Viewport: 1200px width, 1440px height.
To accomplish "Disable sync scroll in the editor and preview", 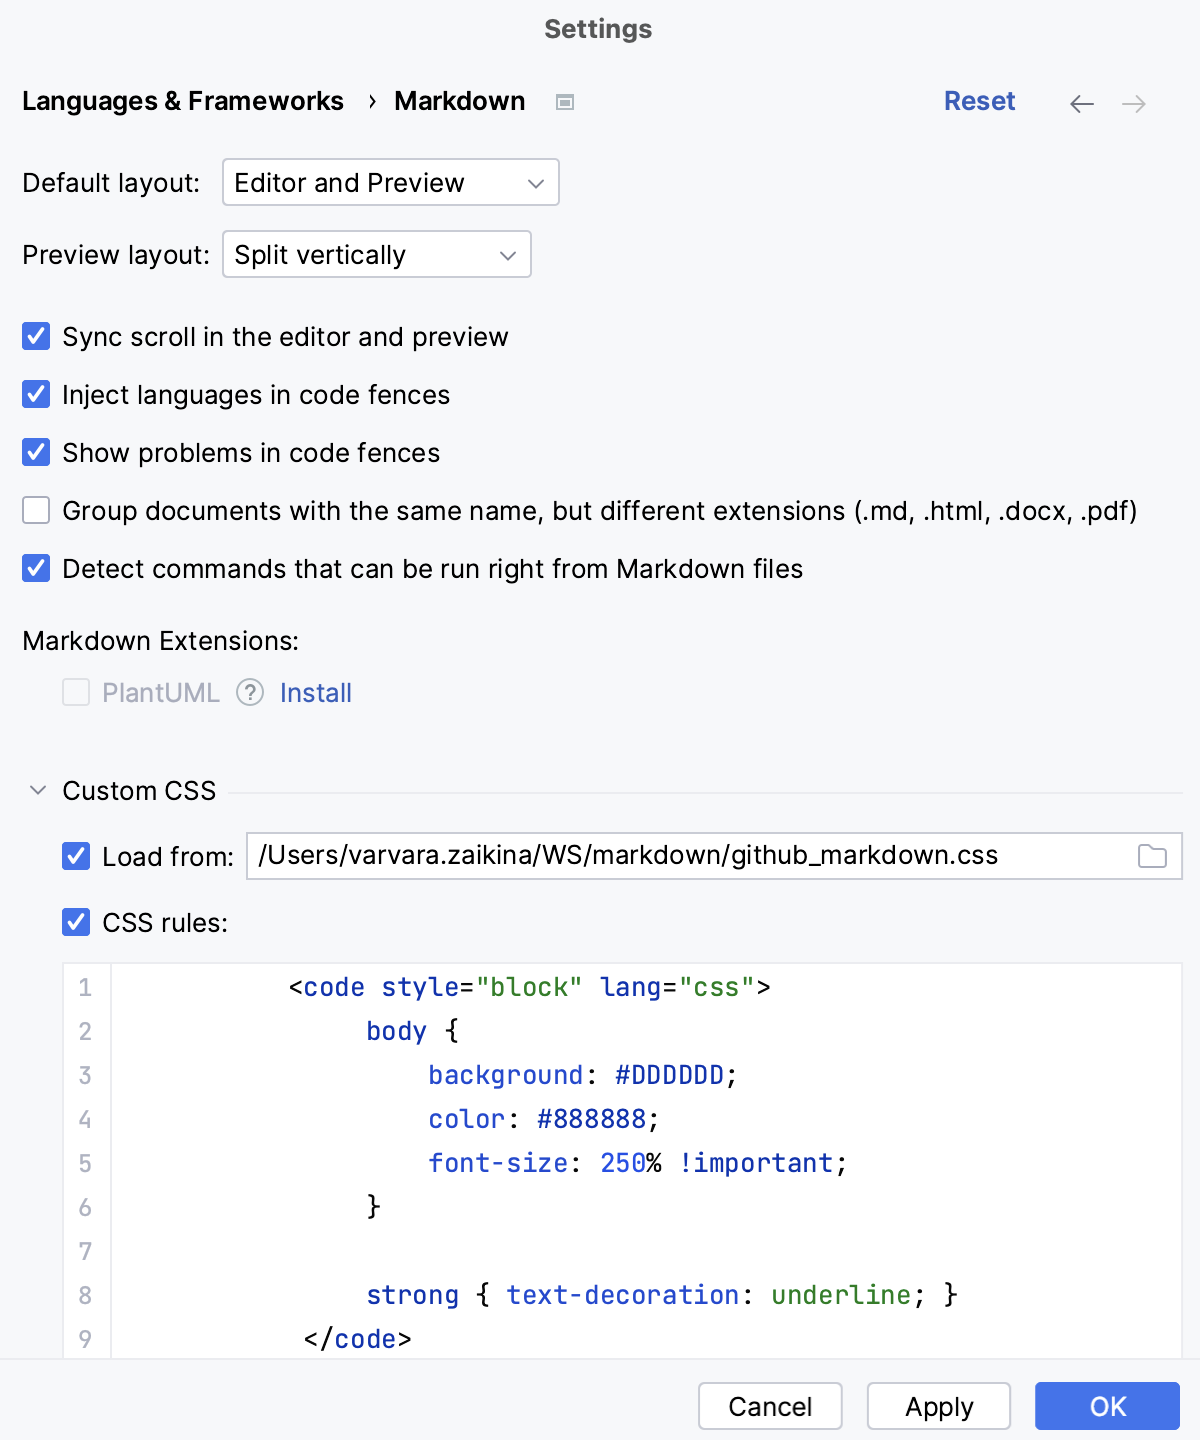I will tap(36, 337).
